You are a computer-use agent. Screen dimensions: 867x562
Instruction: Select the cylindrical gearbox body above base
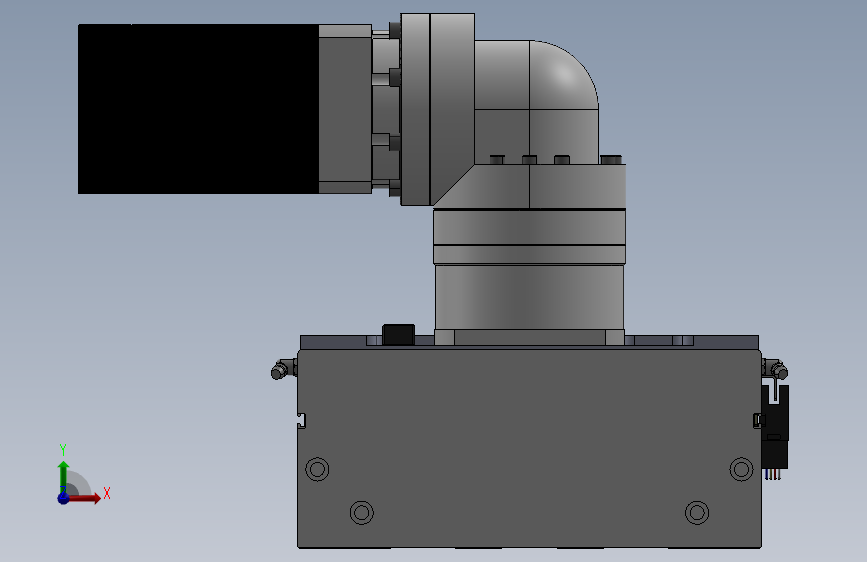529,297
